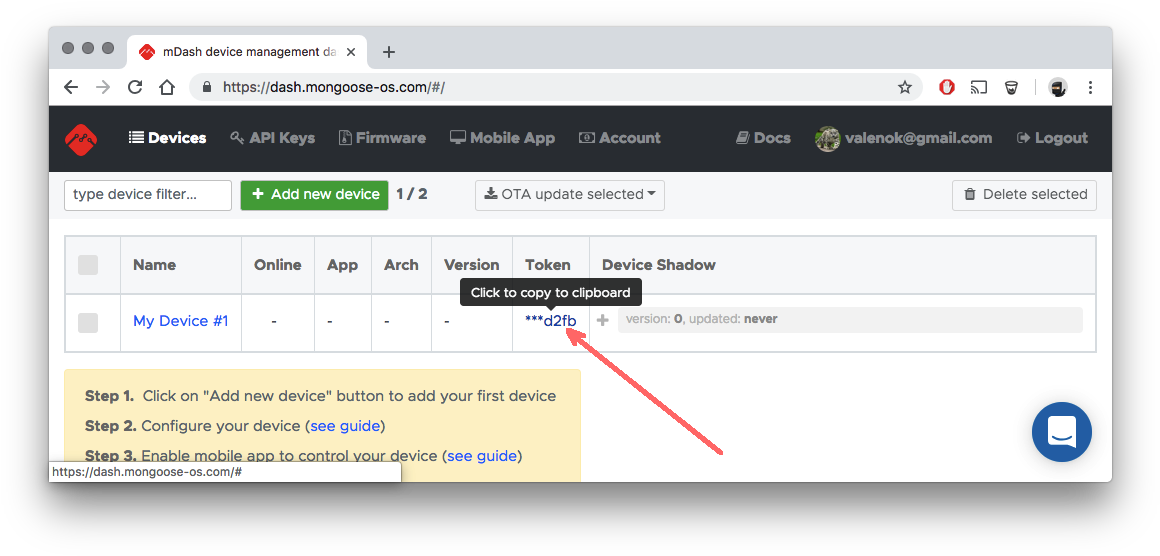Open the My Device #1 link
The width and height of the screenshot is (1160, 556).
click(x=181, y=321)
